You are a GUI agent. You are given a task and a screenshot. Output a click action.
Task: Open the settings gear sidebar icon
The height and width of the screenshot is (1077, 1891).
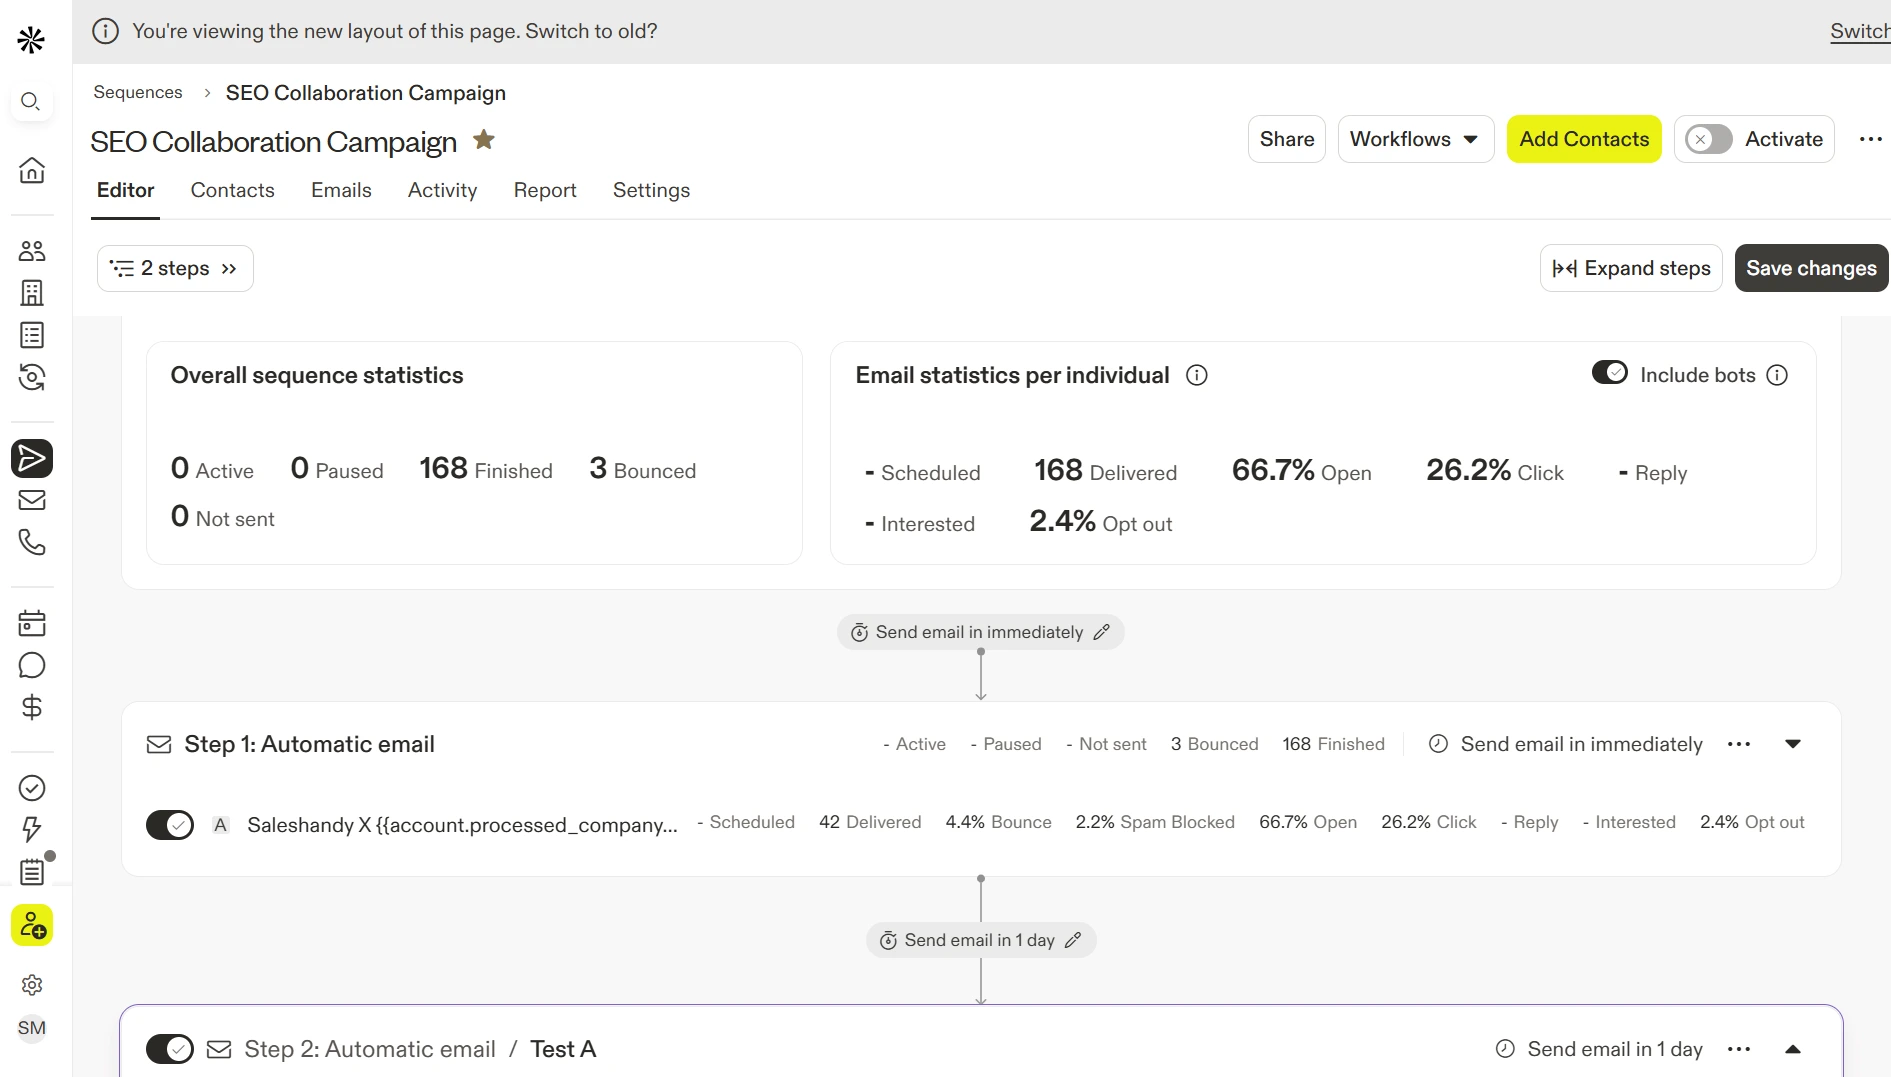[x=32, y=985]
